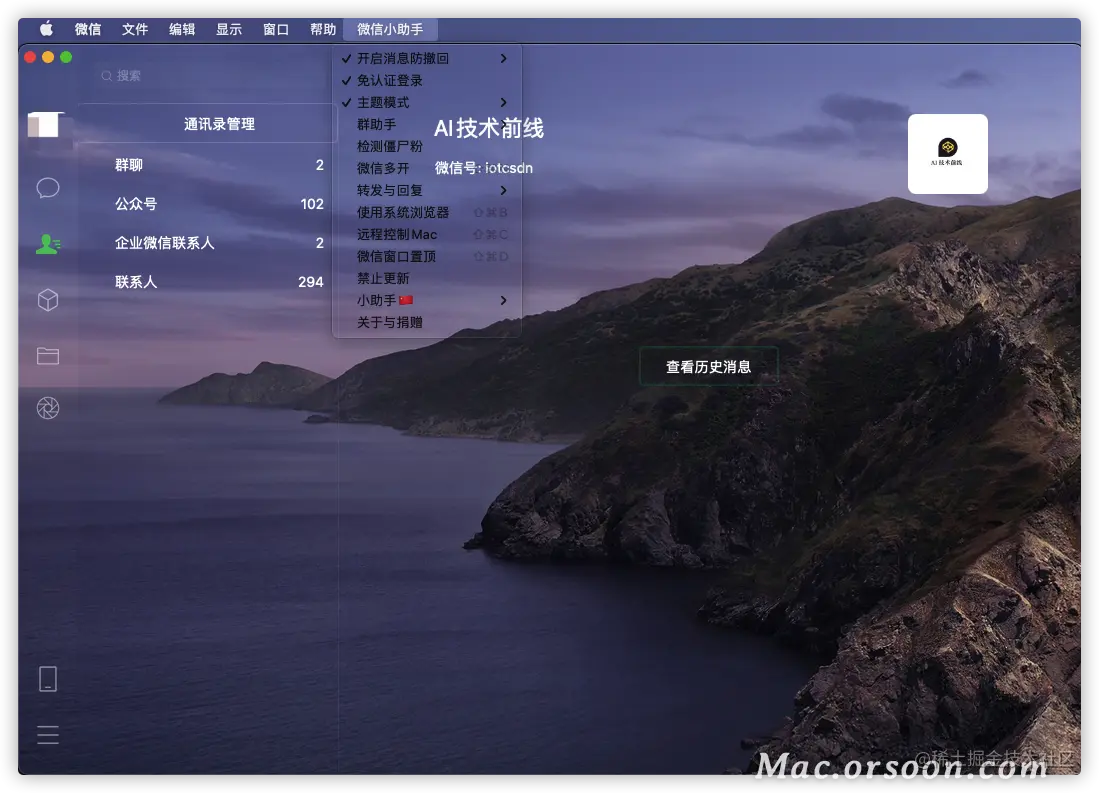1099x793 pixels.
Task: Choose 检测僵尸粉 menu item
Action: (x=426, y=146)
